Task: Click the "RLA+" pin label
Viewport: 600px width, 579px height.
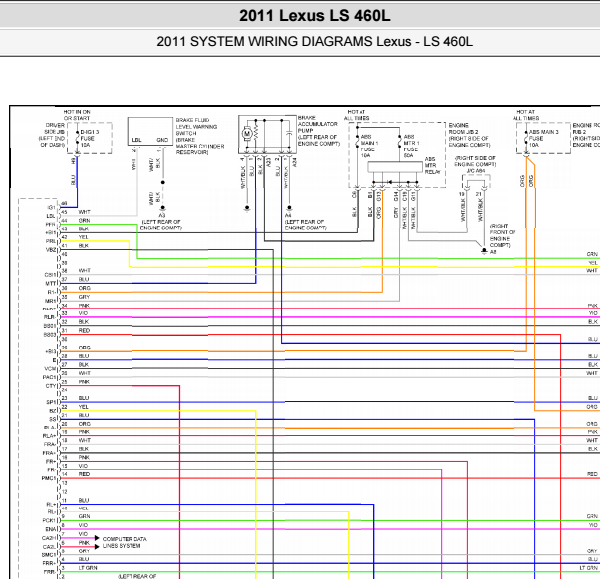Action: pos(49,436)
